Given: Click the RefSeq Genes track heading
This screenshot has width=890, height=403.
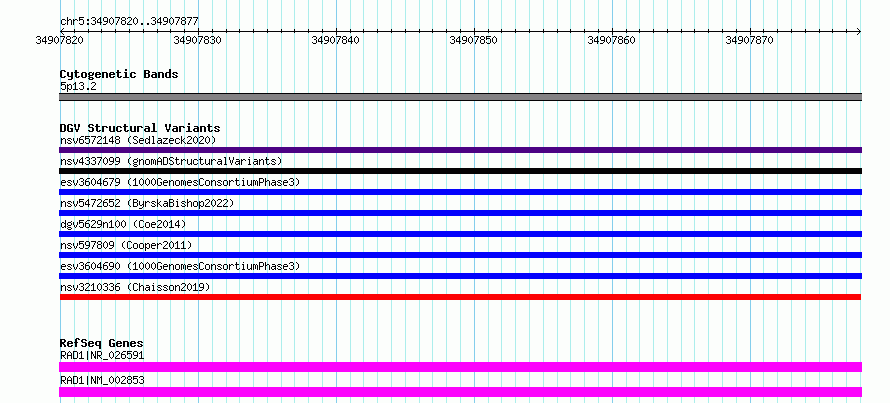Looking at the screenshot, I should pyautogui.click(x=101, y=343).
